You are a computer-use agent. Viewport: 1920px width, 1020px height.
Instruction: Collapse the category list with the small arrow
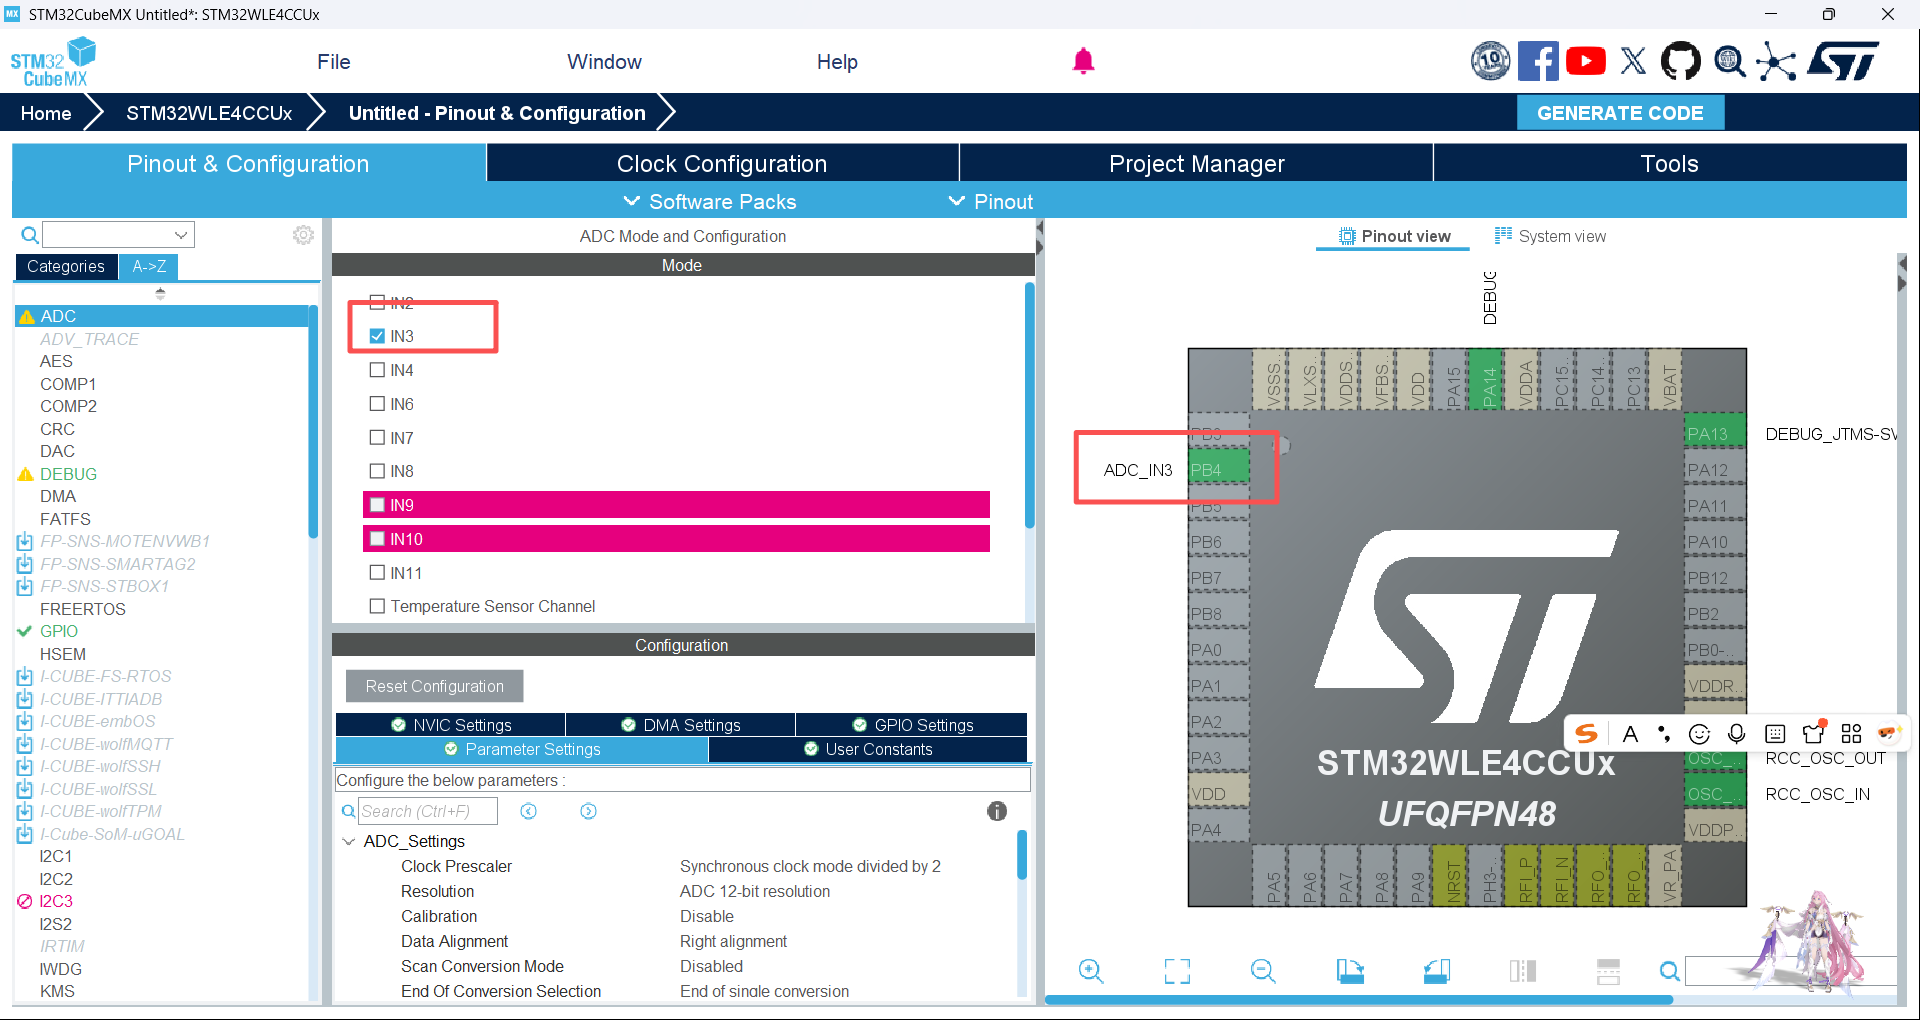pyautogui.click(x=160, y=293)
